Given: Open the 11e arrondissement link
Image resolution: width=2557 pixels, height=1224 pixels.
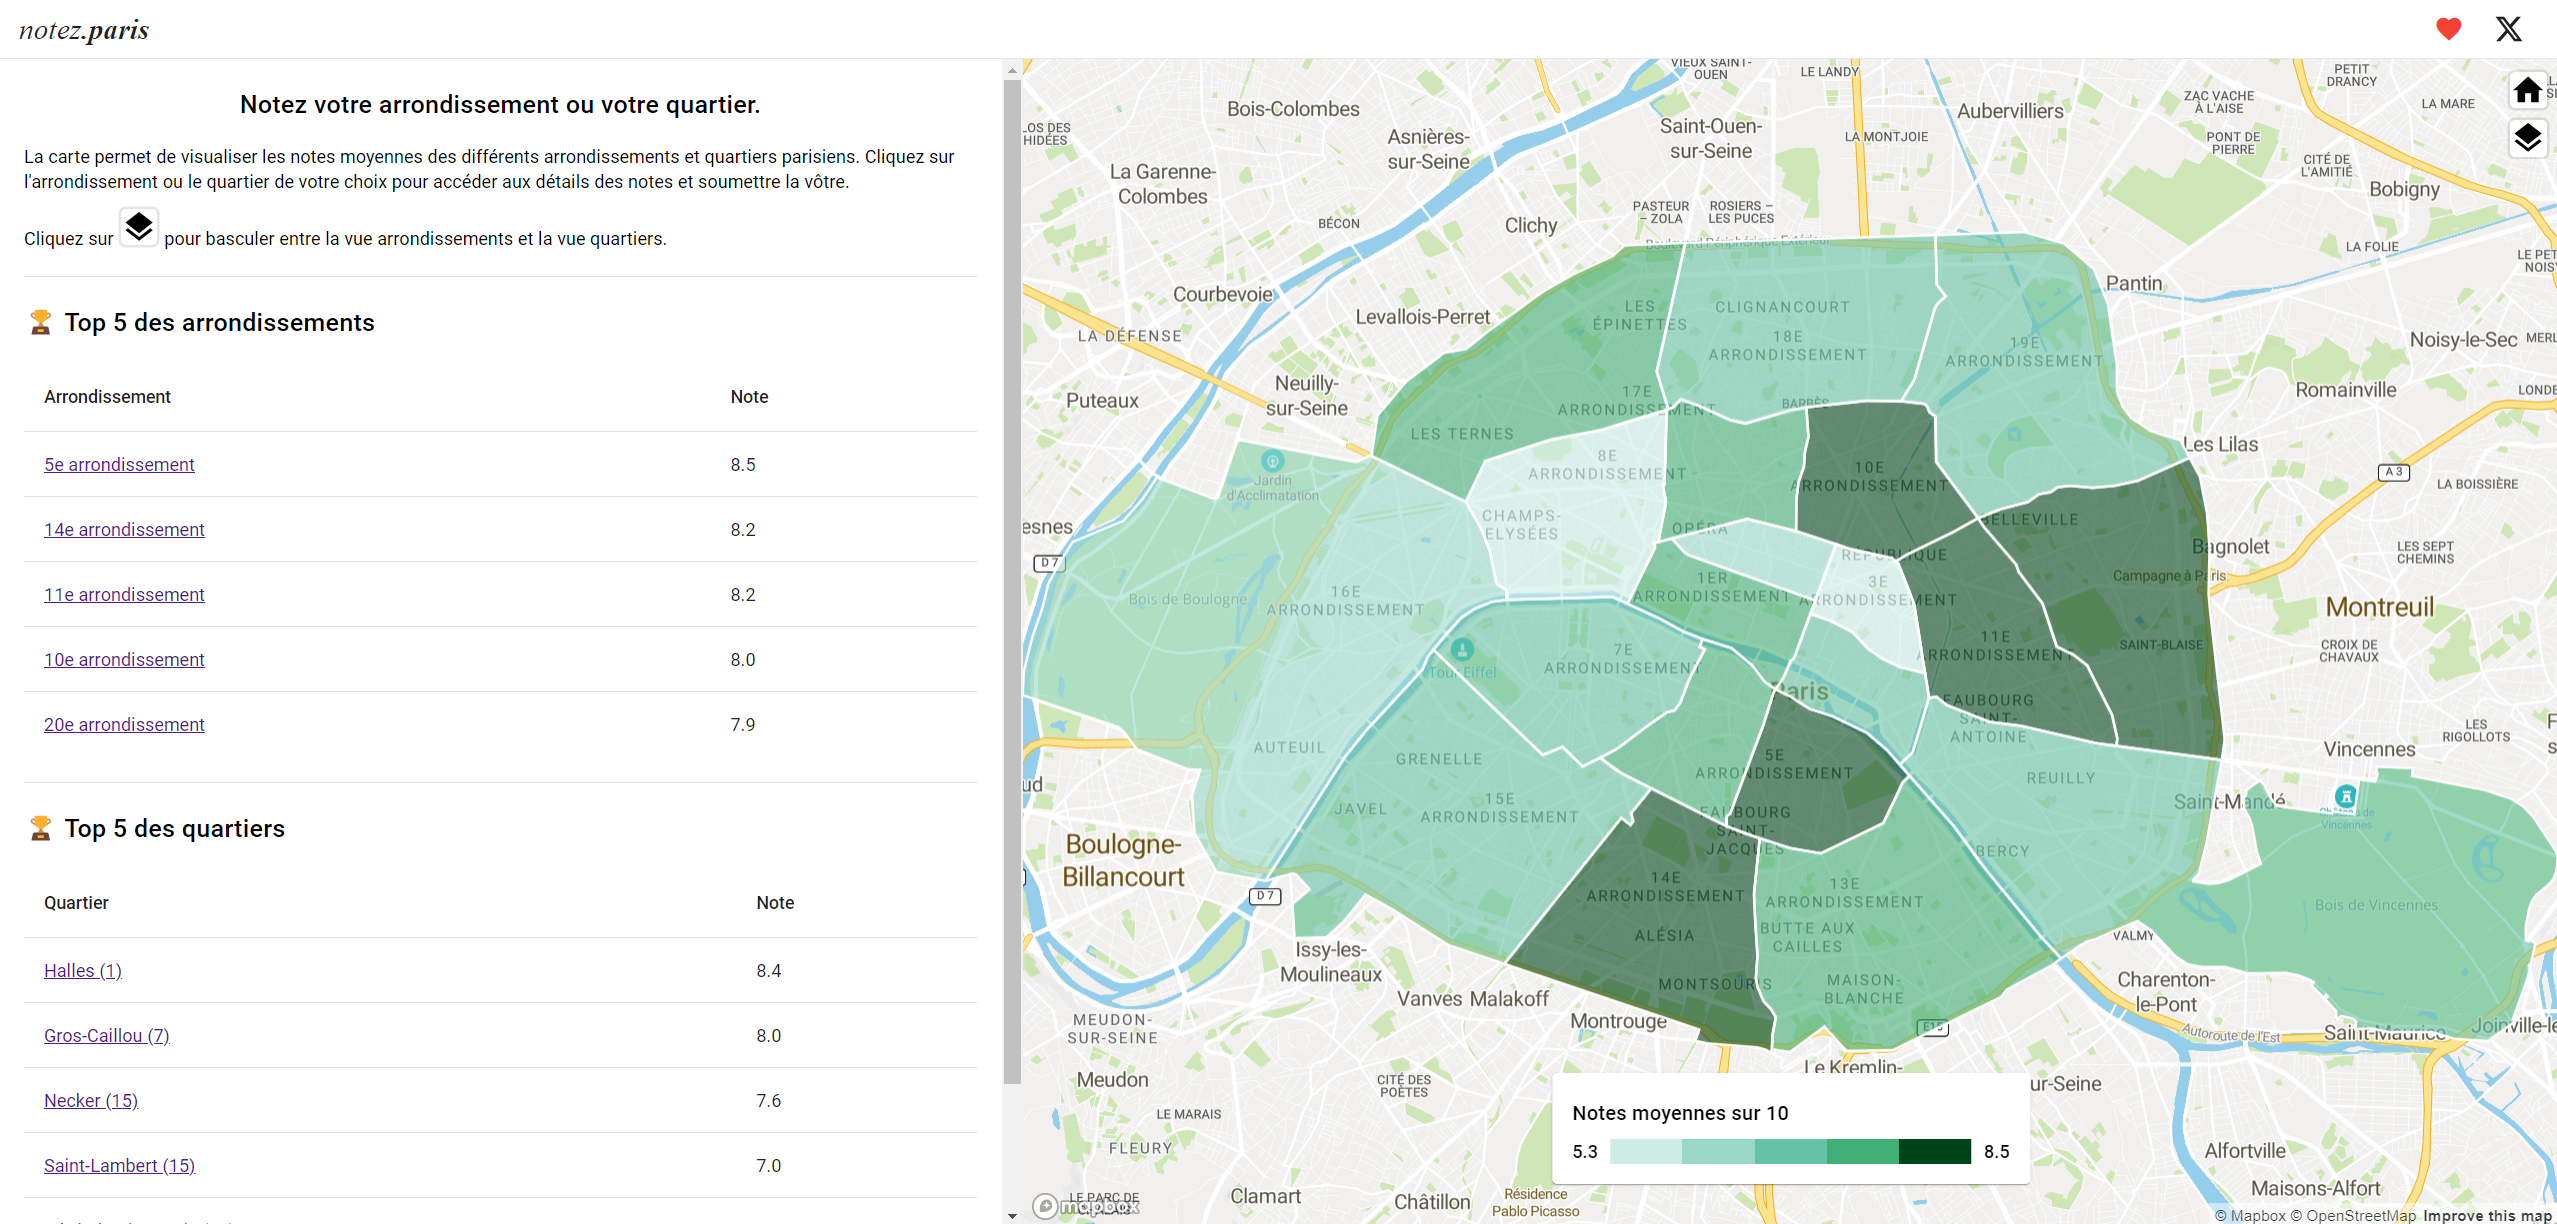Looking at the screenshot, I should [x=124, y=594].
